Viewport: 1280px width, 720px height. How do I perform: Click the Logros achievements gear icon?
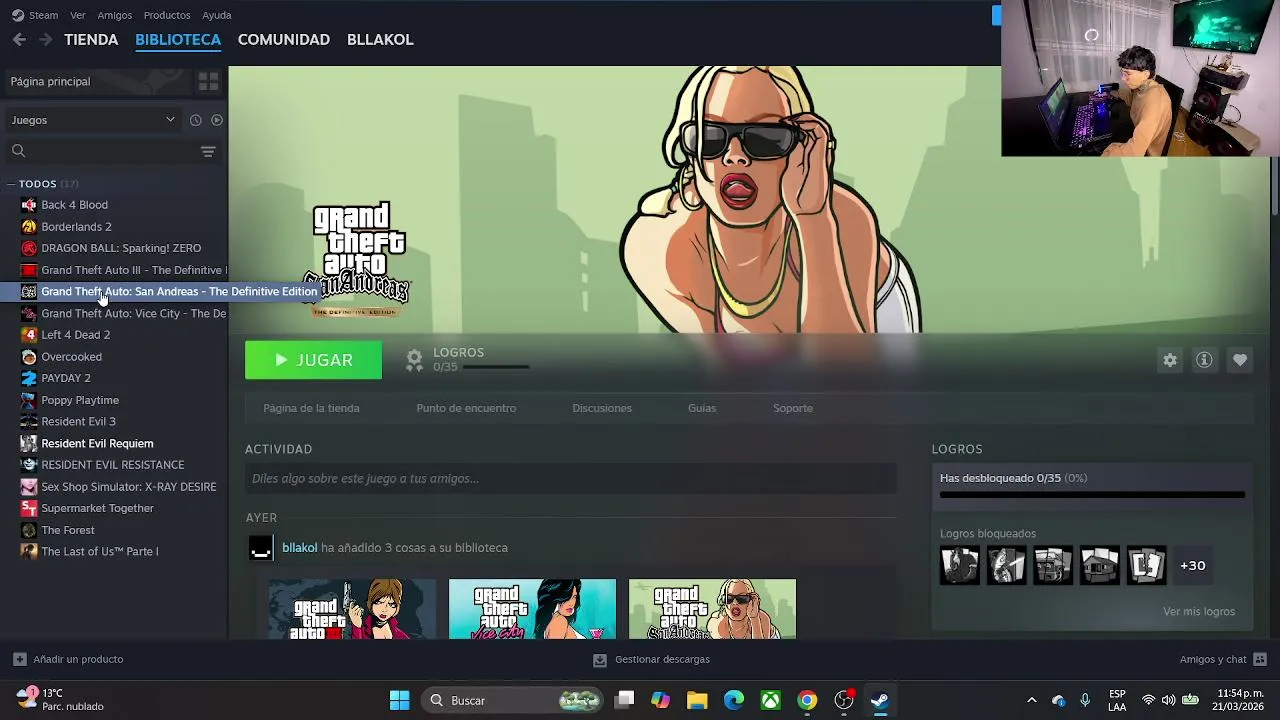click(414, 360)
